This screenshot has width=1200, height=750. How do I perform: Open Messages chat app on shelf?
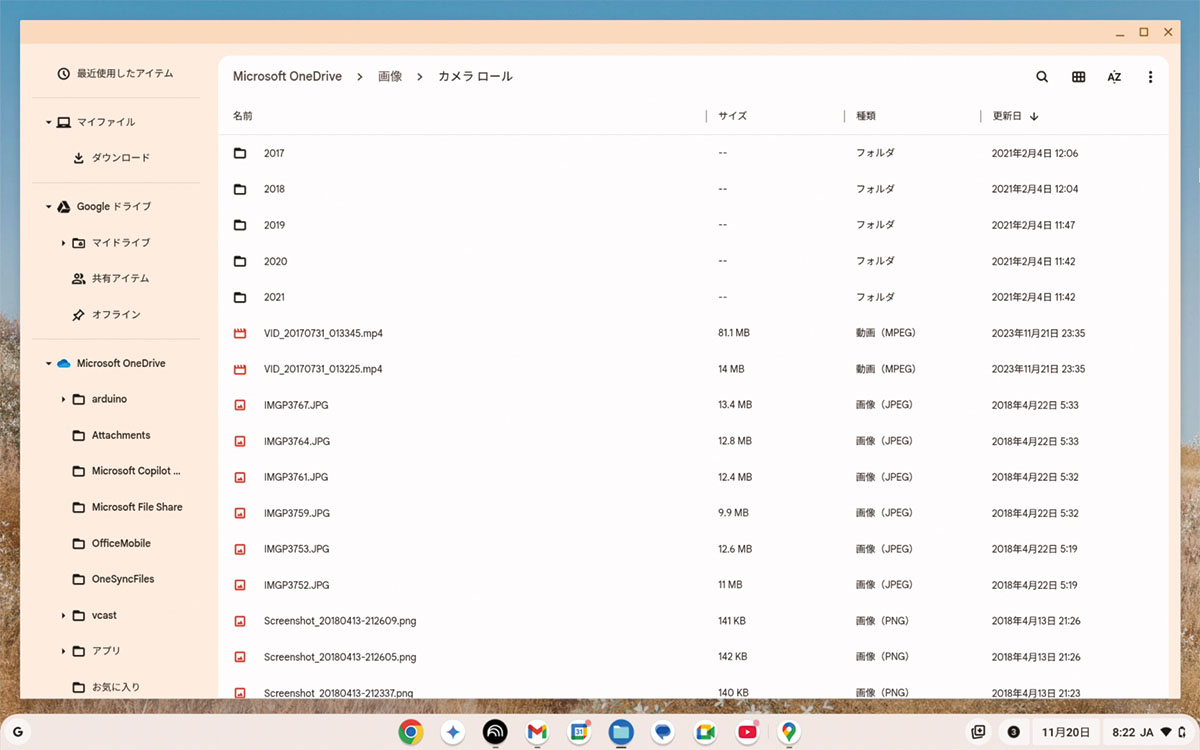point(663,732)
